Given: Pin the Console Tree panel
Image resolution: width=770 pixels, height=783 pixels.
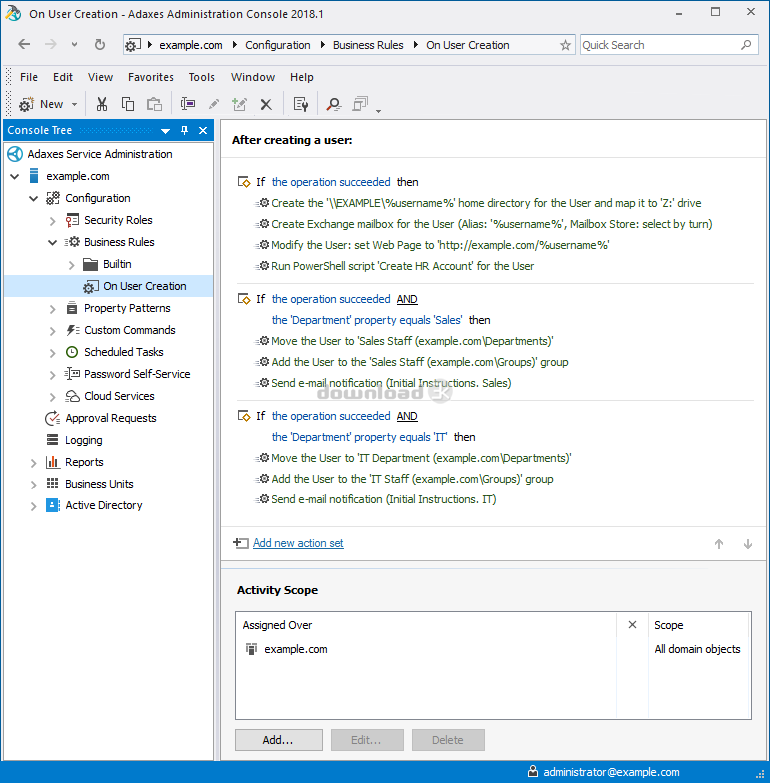Looking at the screenshot, I should [184, 130].
